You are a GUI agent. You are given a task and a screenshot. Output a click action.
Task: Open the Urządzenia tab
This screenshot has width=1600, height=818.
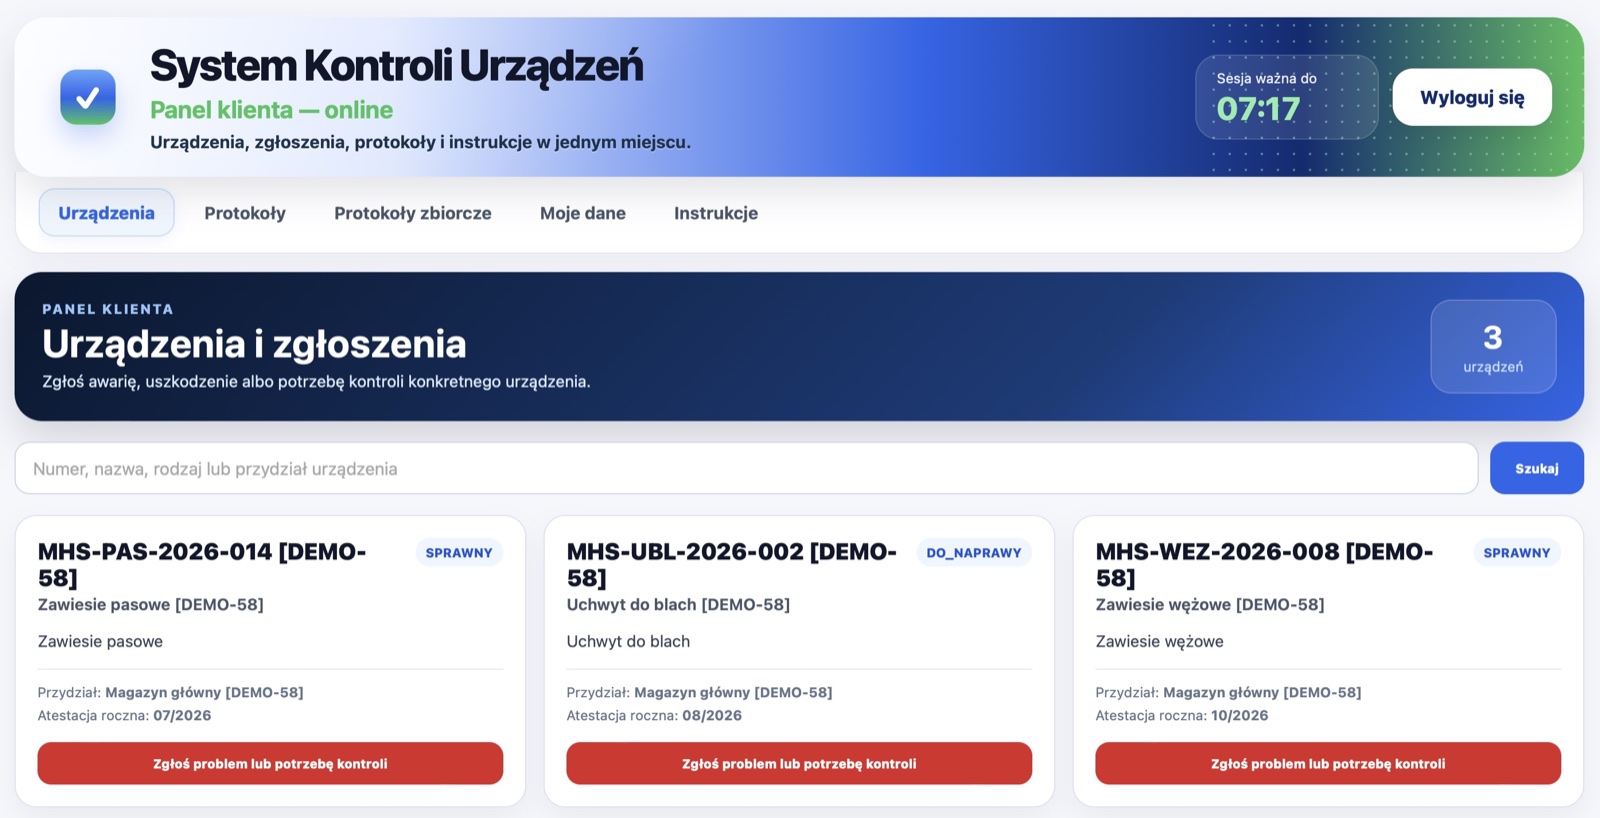106,213
